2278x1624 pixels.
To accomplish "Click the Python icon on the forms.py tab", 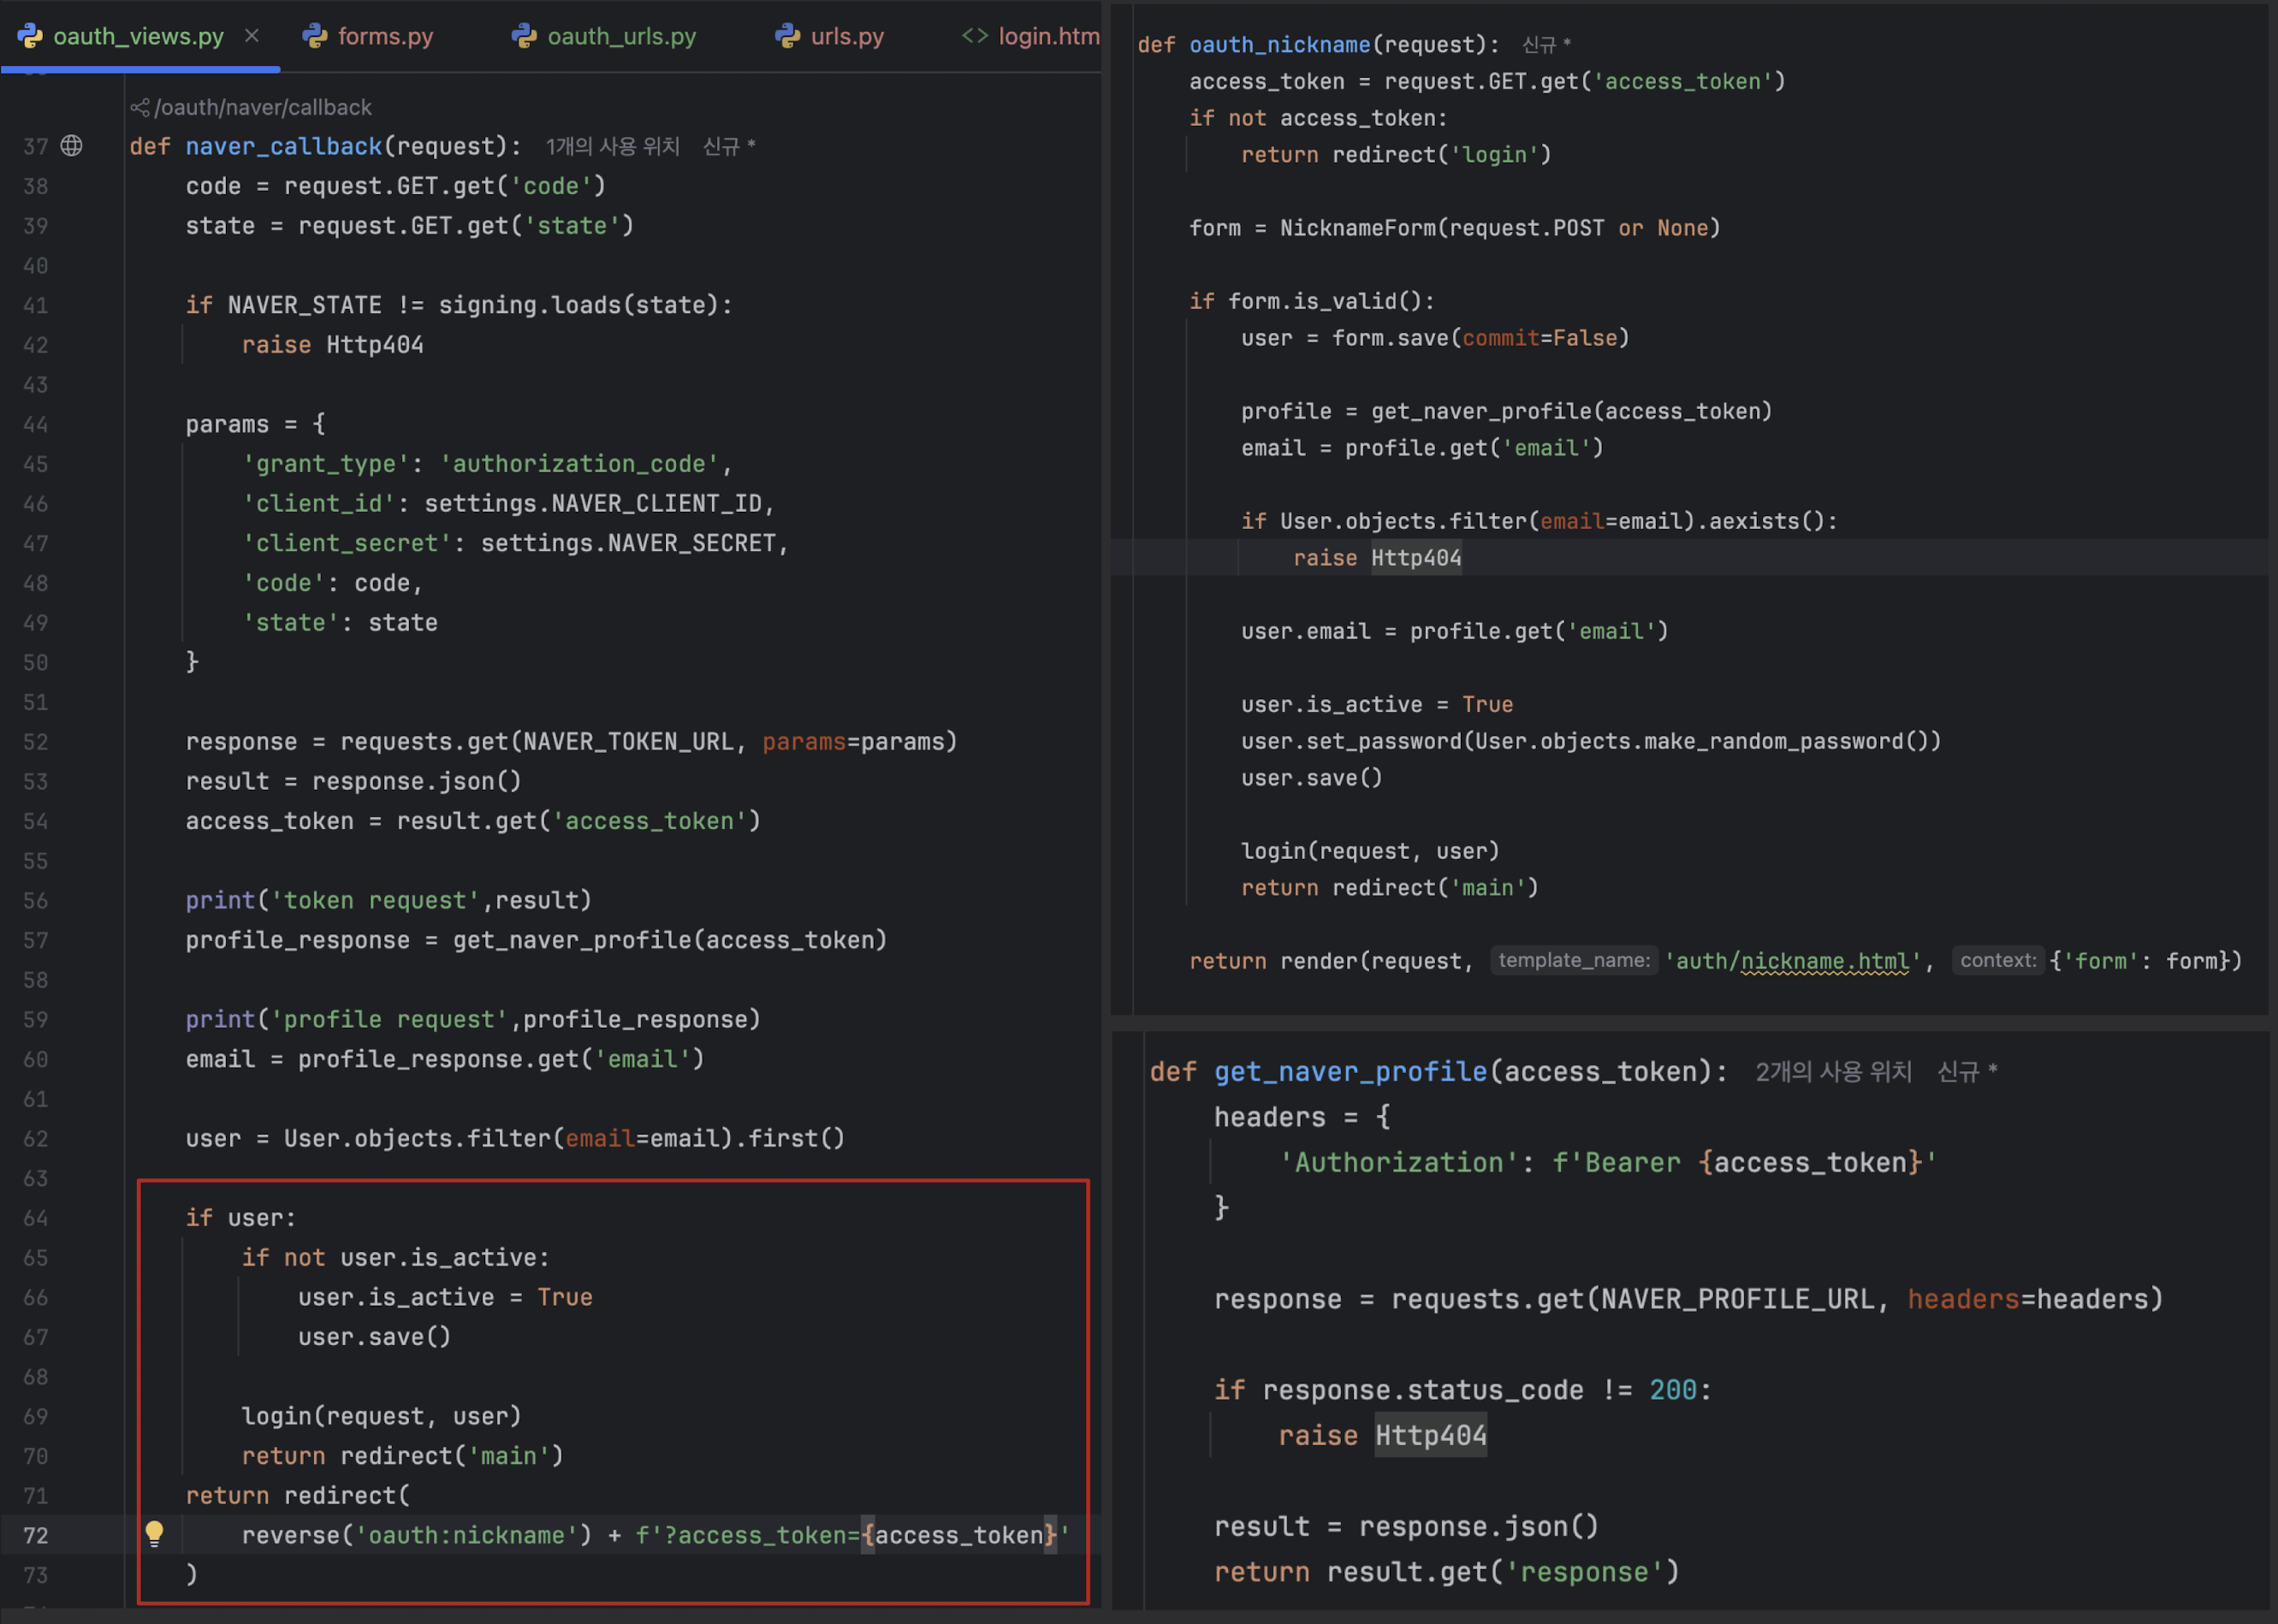I will 315,36.
